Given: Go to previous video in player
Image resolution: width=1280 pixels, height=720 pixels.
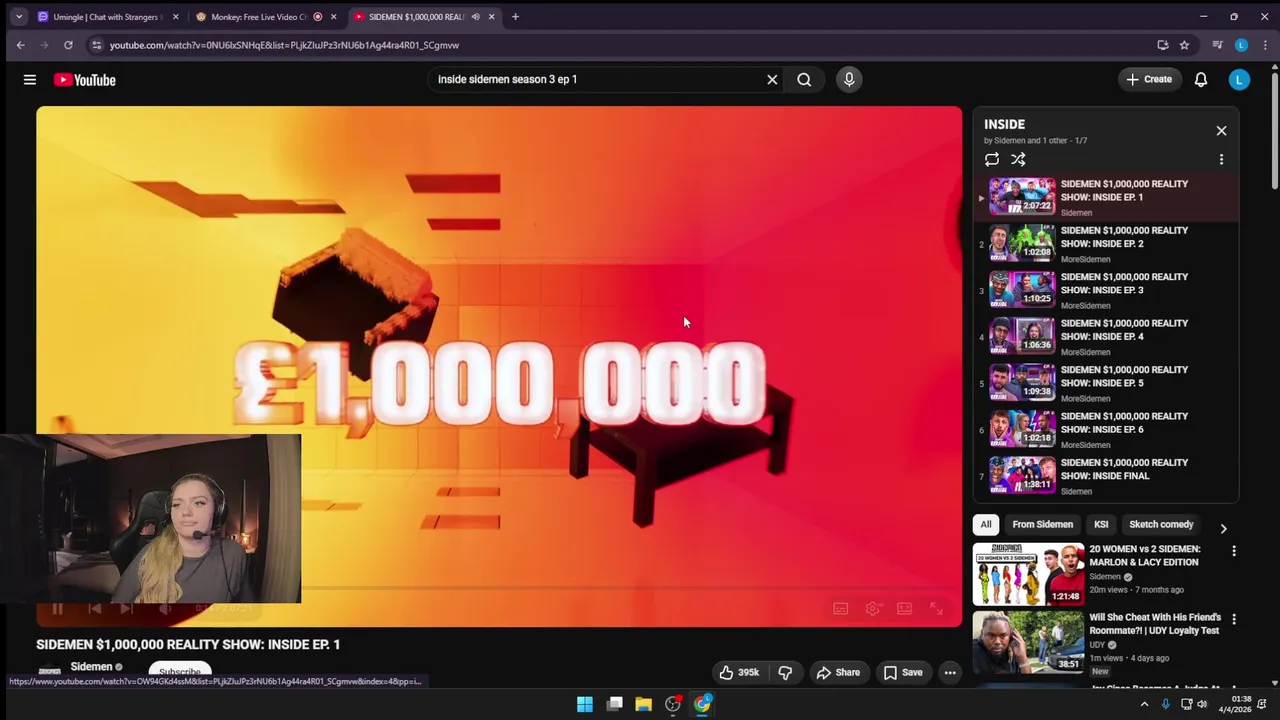Looking at the screenshot, I should click(94, 608).
